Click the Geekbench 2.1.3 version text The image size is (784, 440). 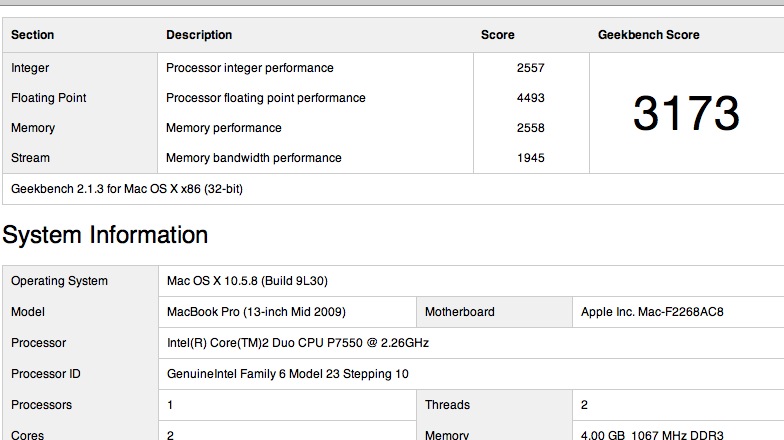point(126,189)
